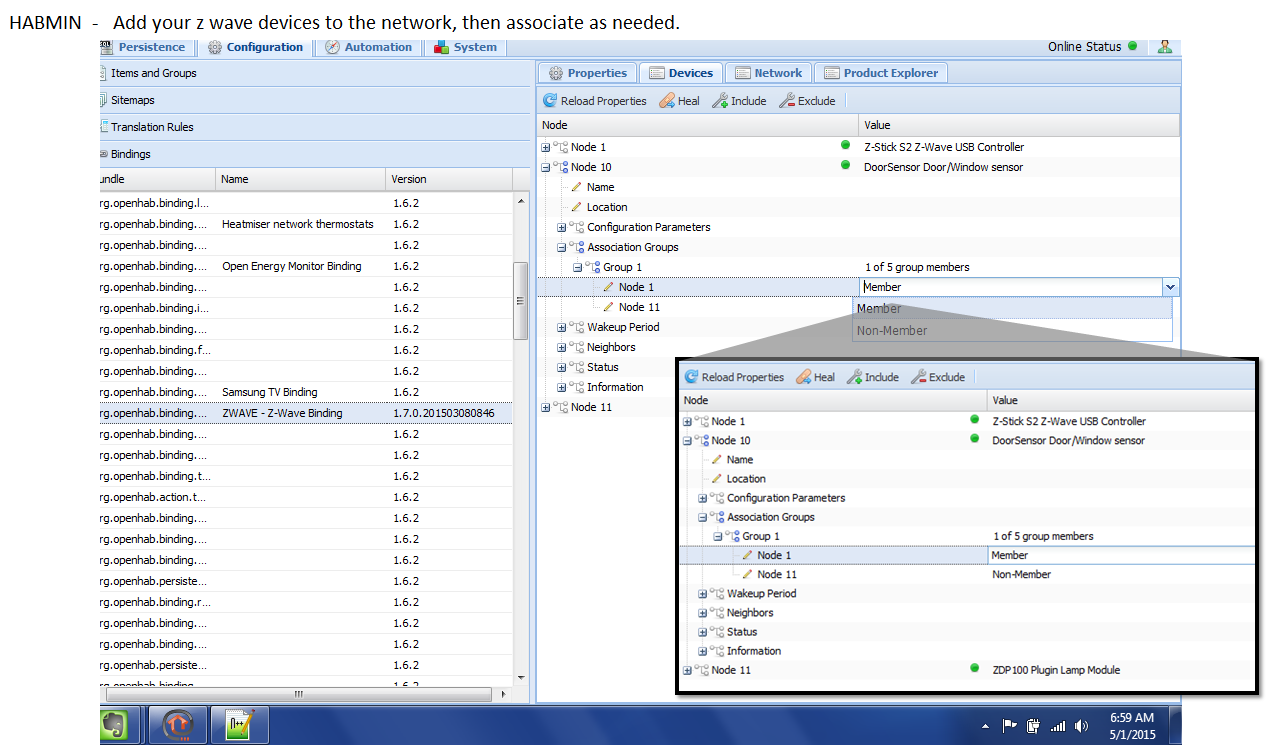Click Exclude in the enlarged inset toolbar
Viewport: 1280px width, 750px height.
pos(938,377)
